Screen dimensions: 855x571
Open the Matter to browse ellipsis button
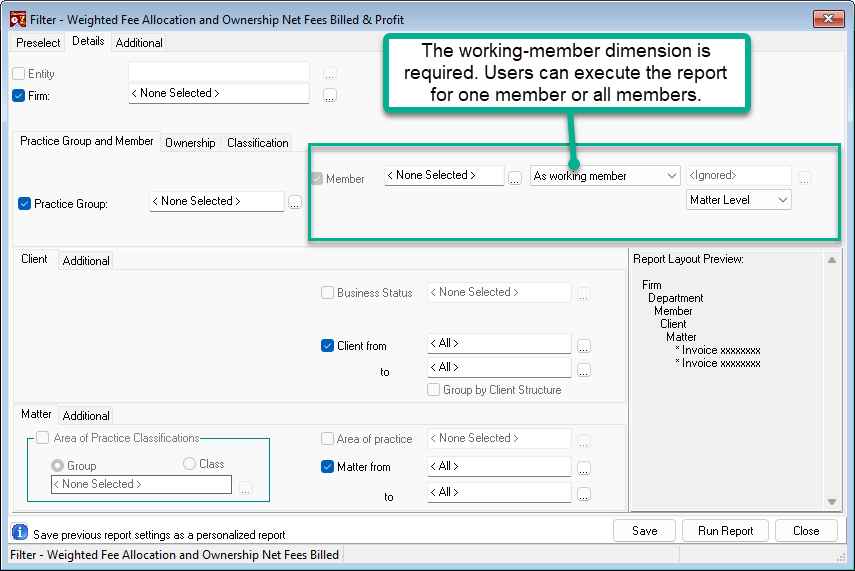click(583, 494)
